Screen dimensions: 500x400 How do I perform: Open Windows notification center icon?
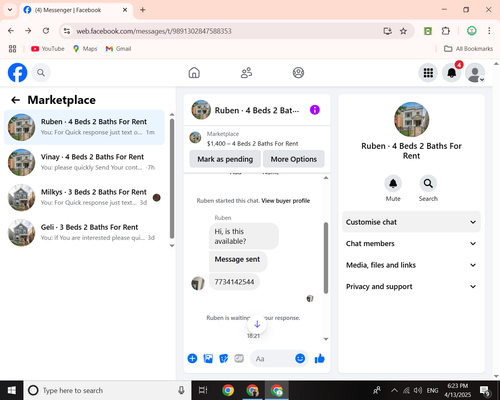(x=485, y=390)
